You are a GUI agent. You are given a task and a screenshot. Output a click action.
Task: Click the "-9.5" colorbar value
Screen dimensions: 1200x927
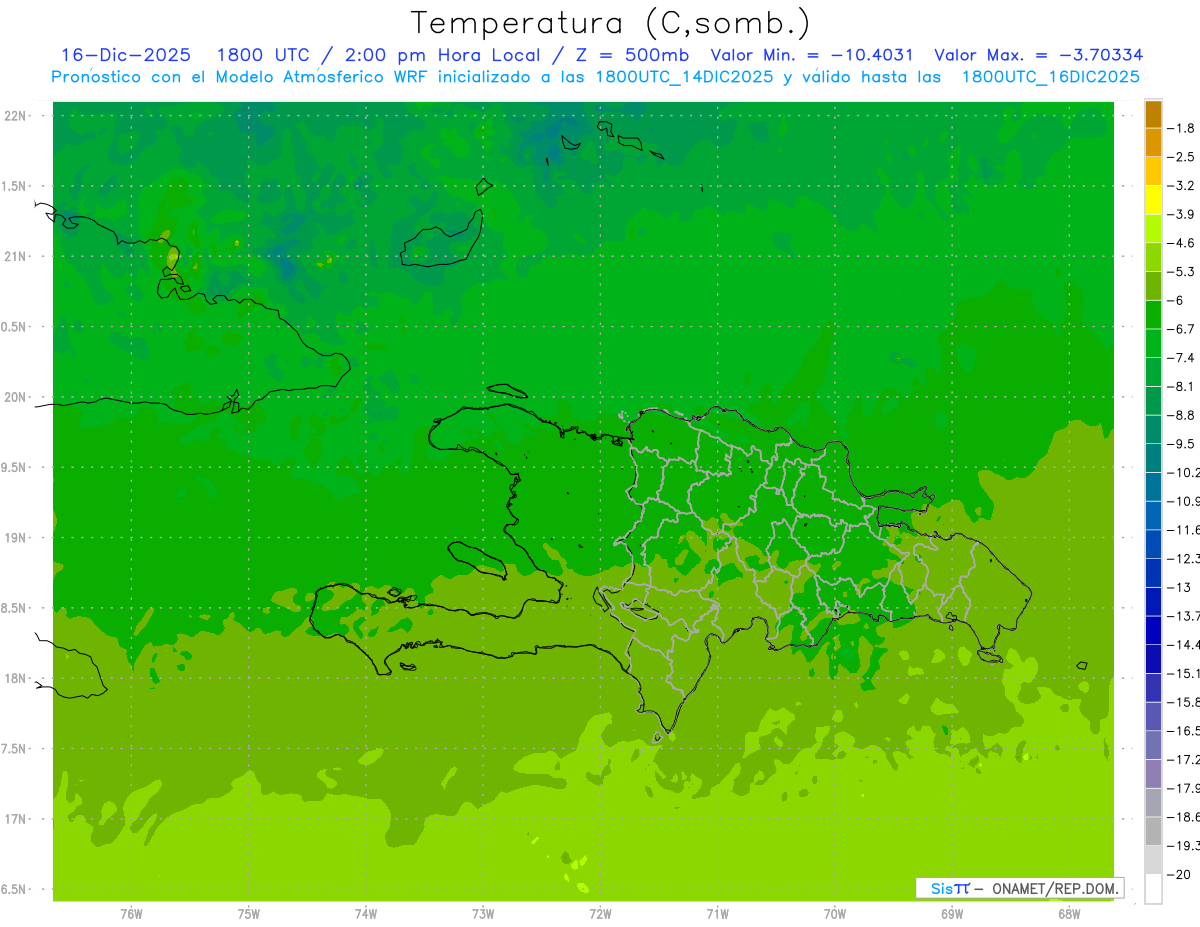(1181, 443)
